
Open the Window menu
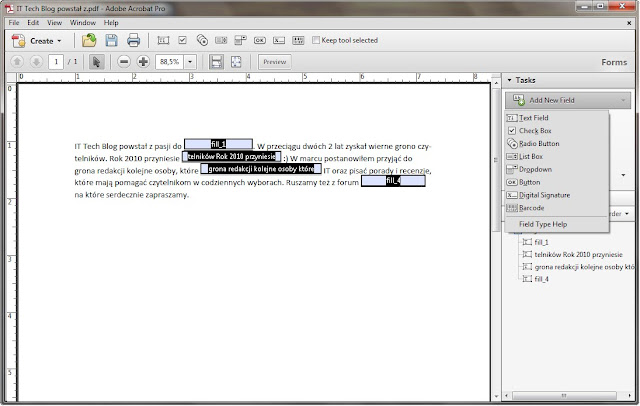click(x=83, y=23)
